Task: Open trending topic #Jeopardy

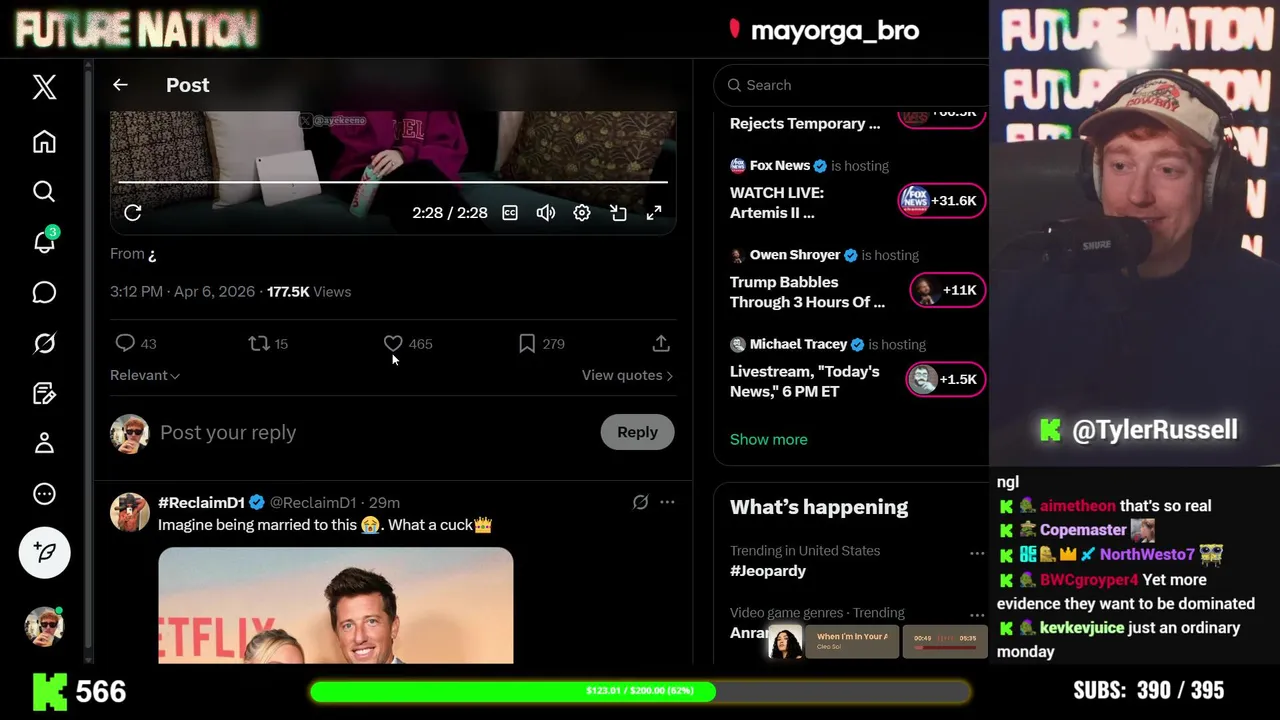Action: 768,571
